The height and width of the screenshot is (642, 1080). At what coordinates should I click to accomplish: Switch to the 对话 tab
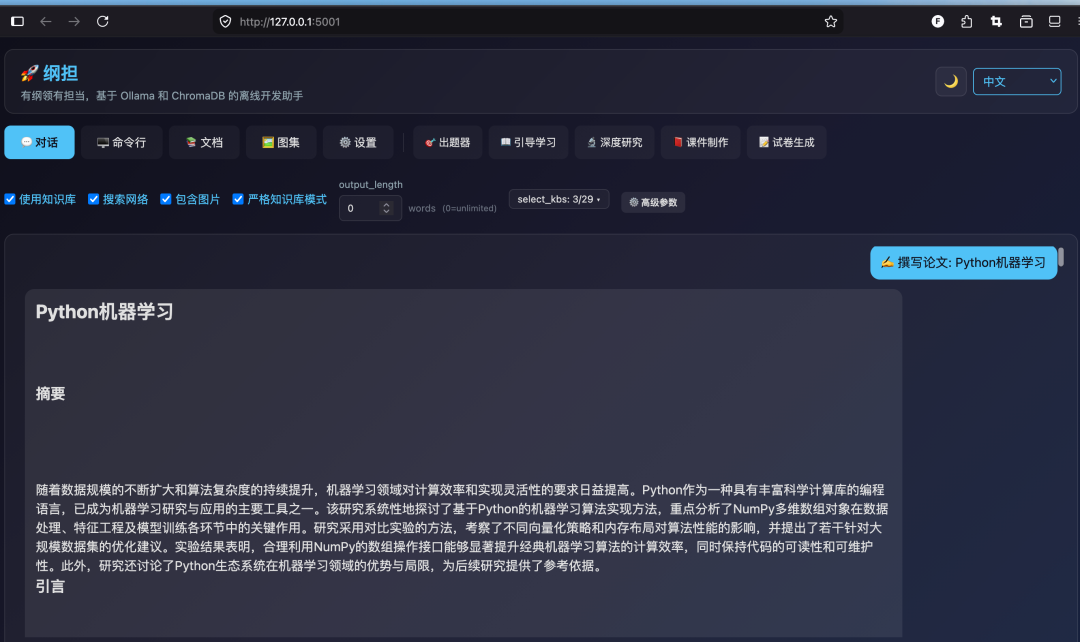click(39, 142)
